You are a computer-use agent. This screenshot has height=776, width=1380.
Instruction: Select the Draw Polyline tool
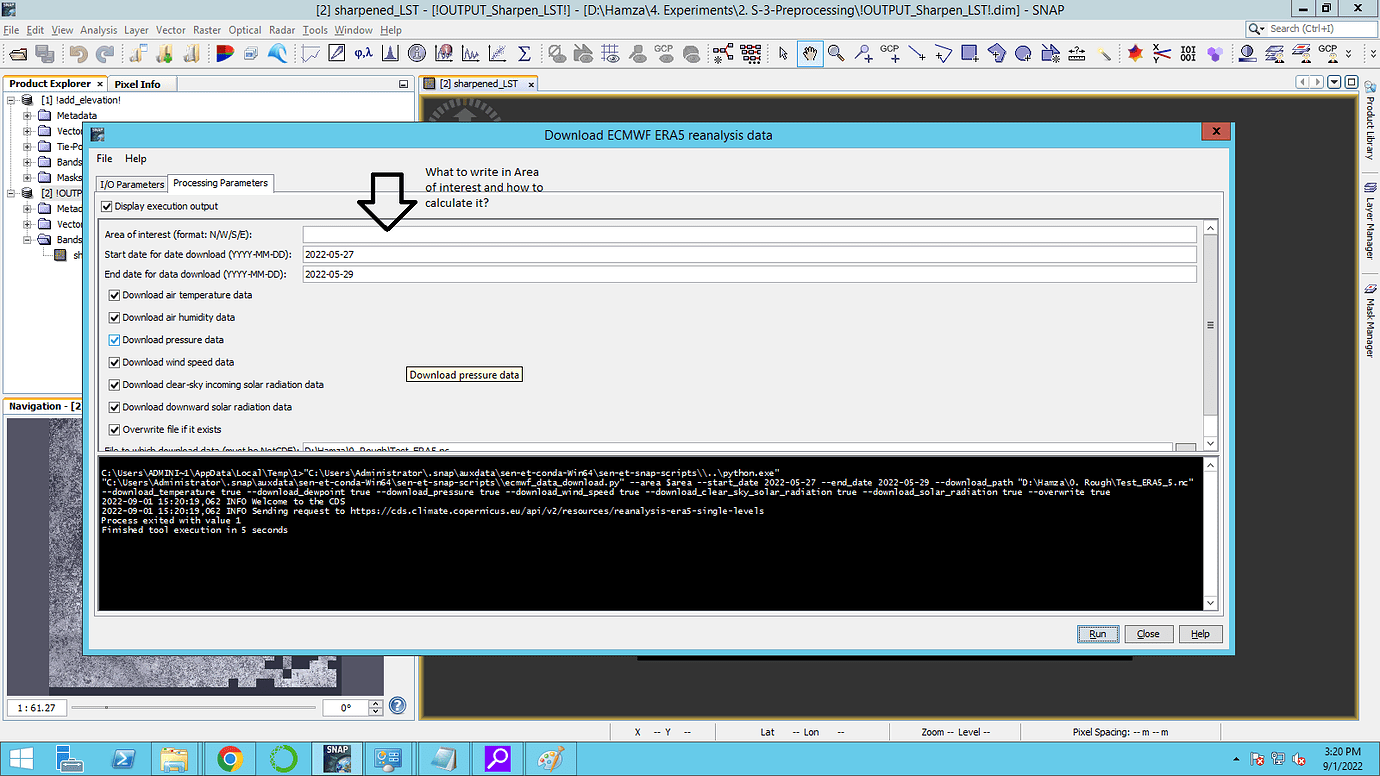943,54
